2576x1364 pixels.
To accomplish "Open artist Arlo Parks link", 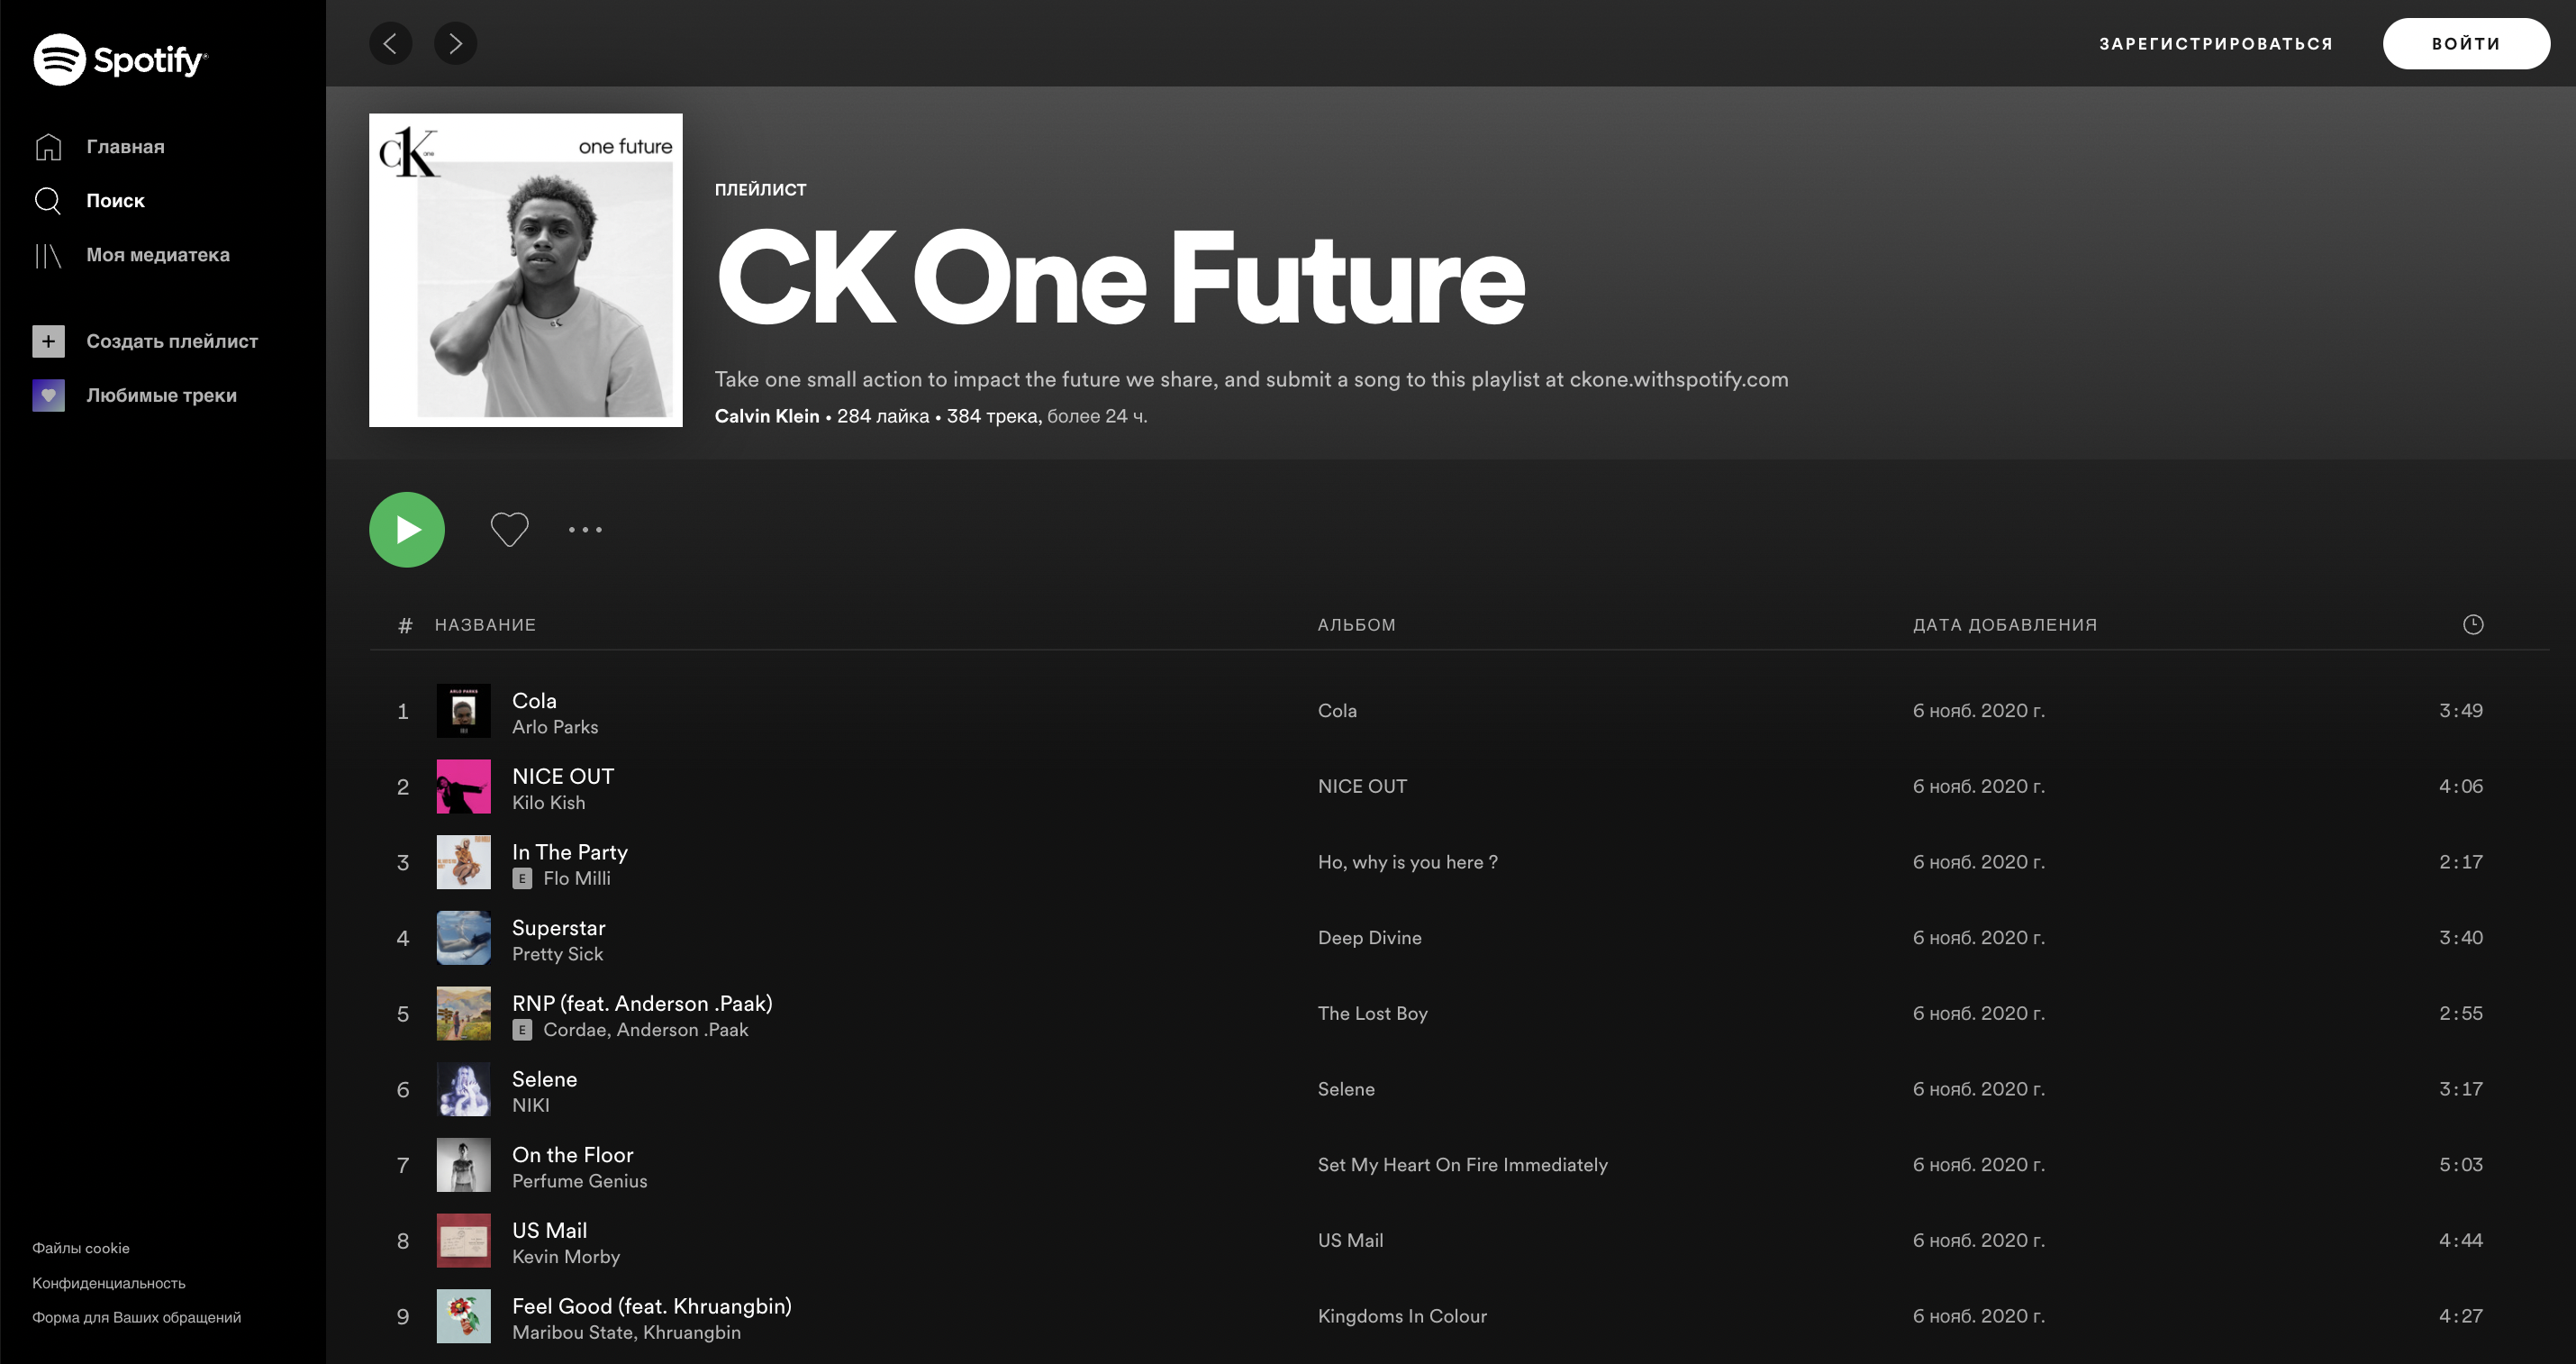I will pos(555,727).
